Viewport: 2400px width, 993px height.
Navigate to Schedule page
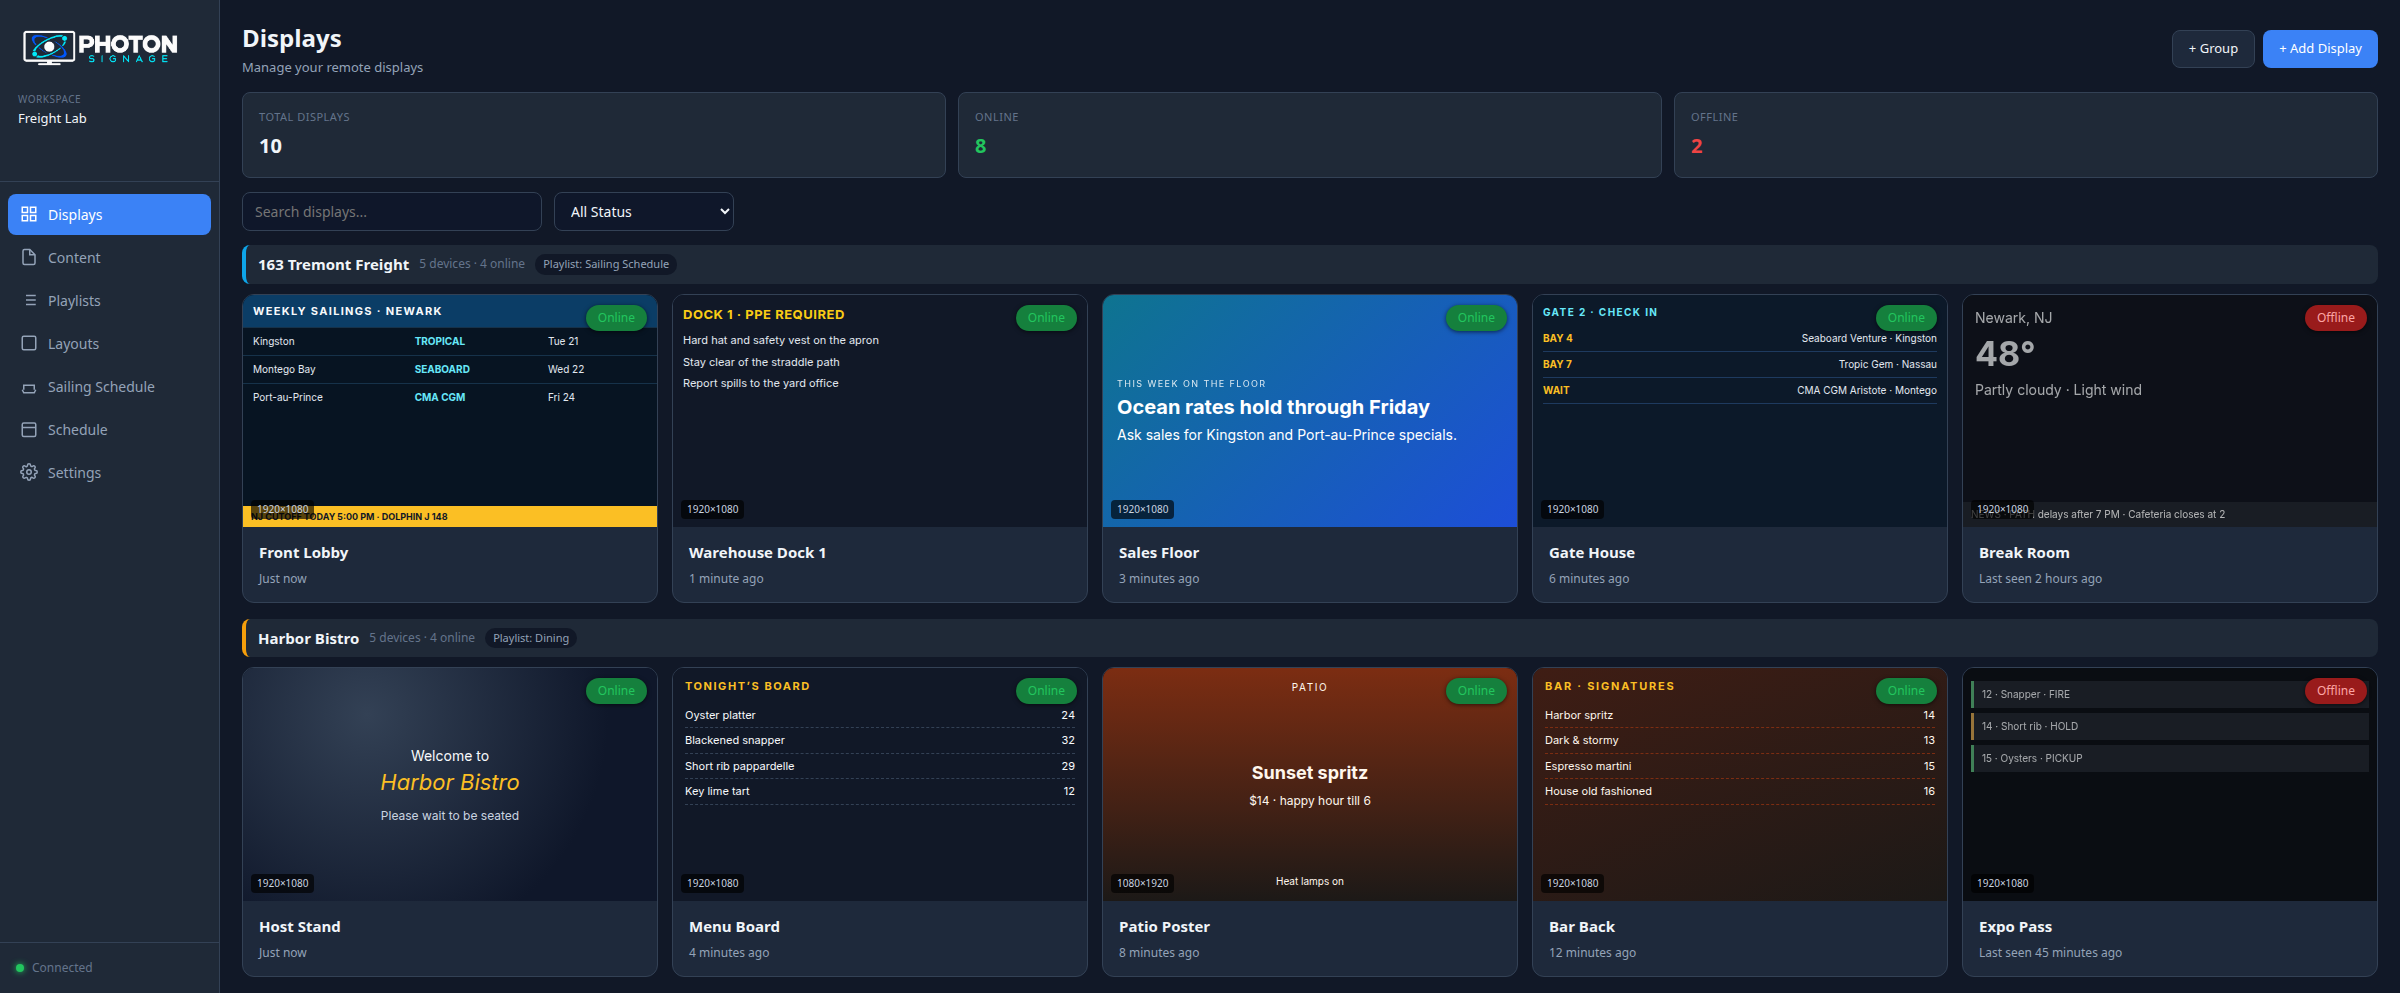tap(109, 429)
